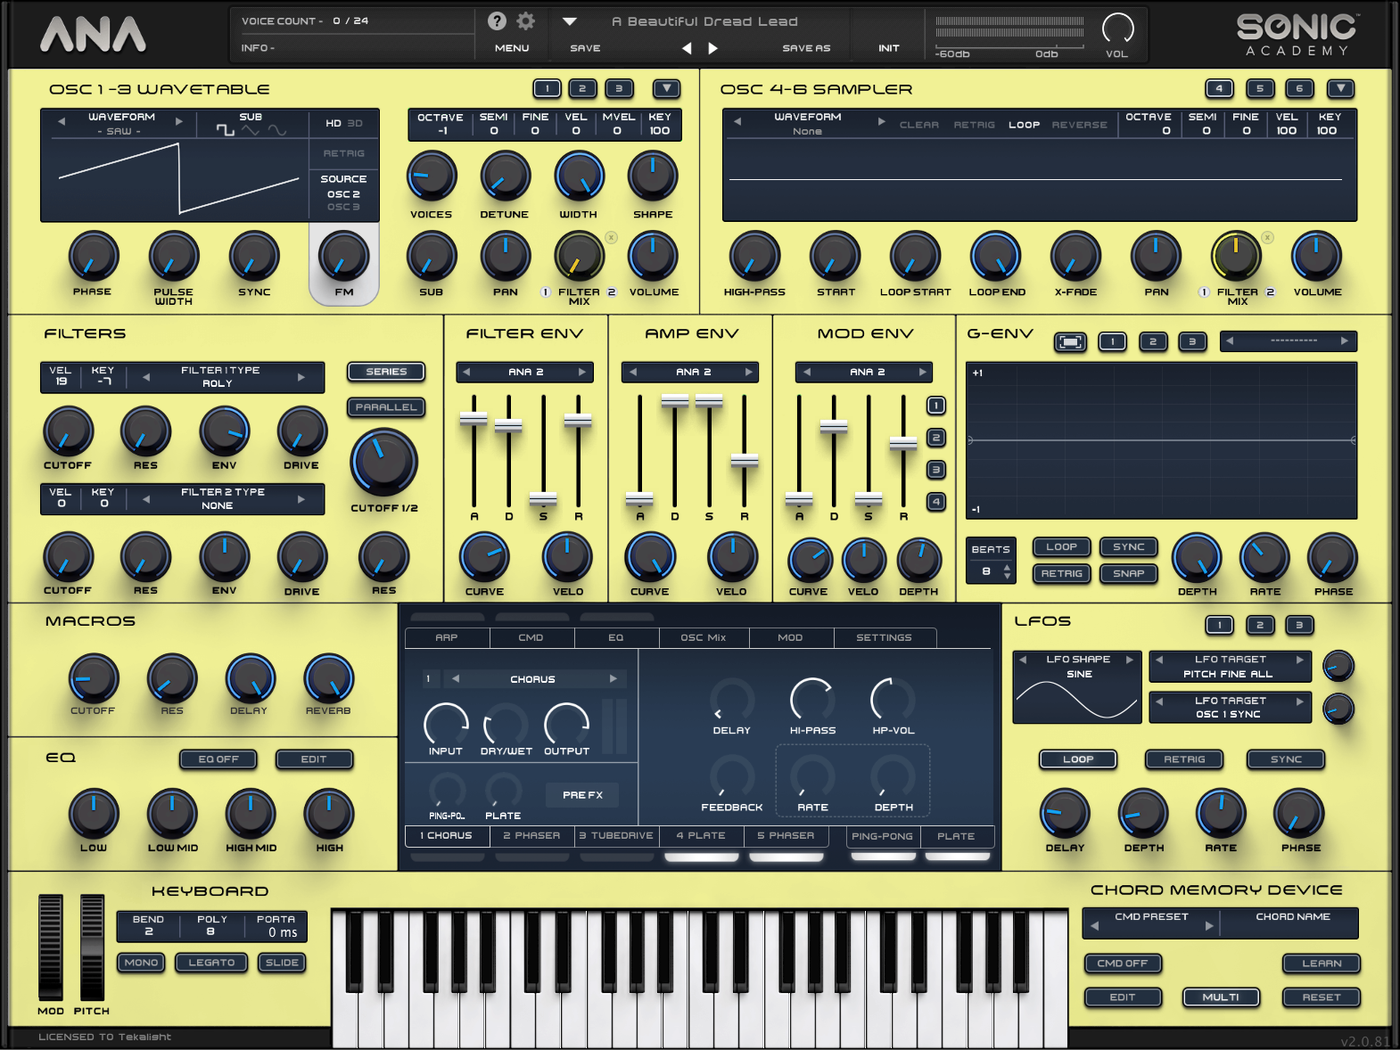This screenshot has height=1050, width=1400.
Task: Click the OSC 1 Filter Mix reset icon
Action: coord(611,238)
